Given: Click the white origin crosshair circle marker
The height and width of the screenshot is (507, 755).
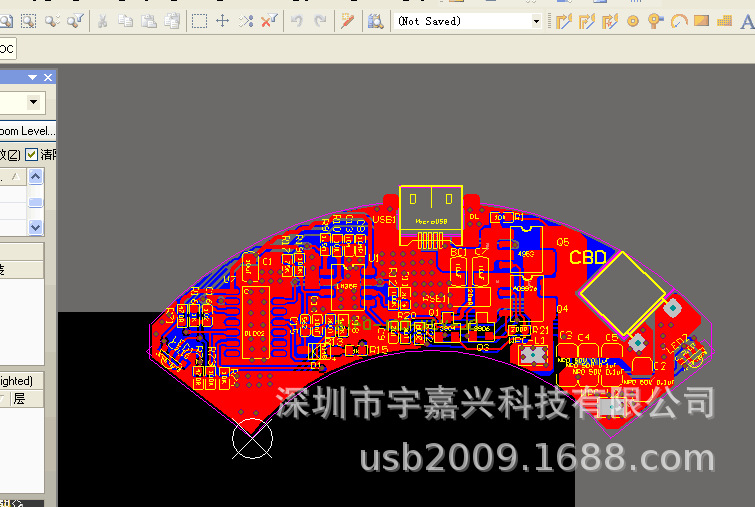Looking at the screenshot, I should [252, 439].
